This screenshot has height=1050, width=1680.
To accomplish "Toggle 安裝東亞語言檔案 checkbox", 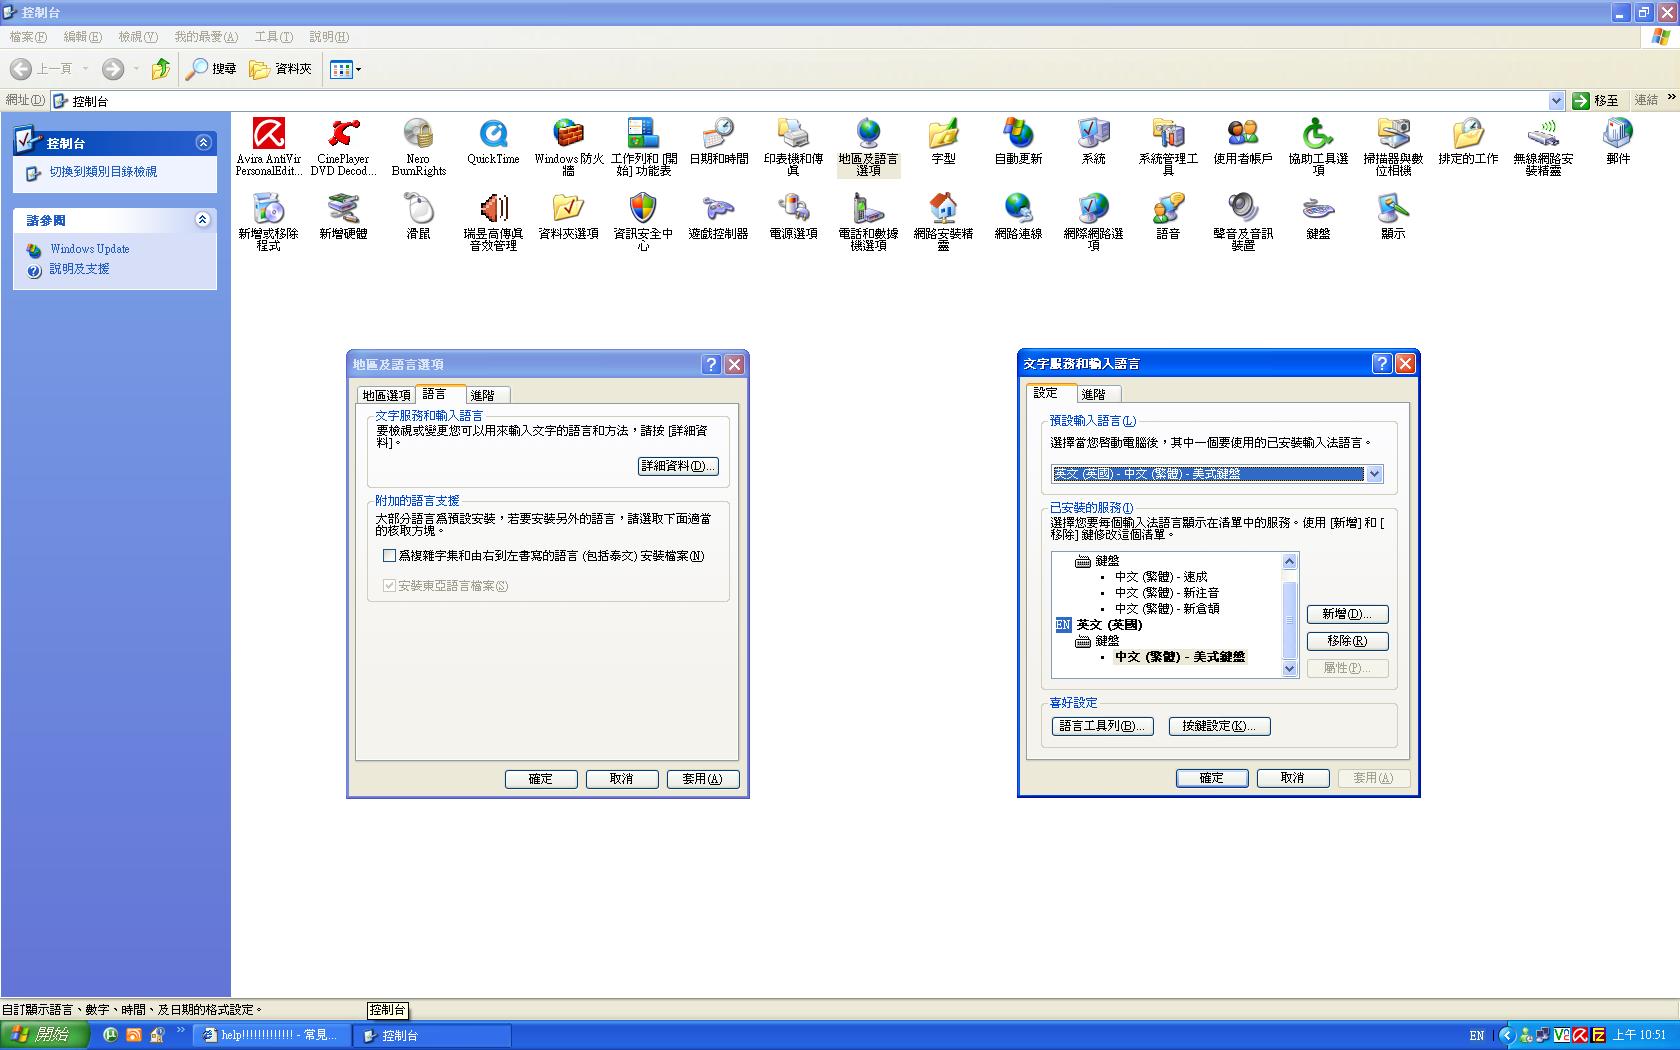I will click(x=389, y=586).
